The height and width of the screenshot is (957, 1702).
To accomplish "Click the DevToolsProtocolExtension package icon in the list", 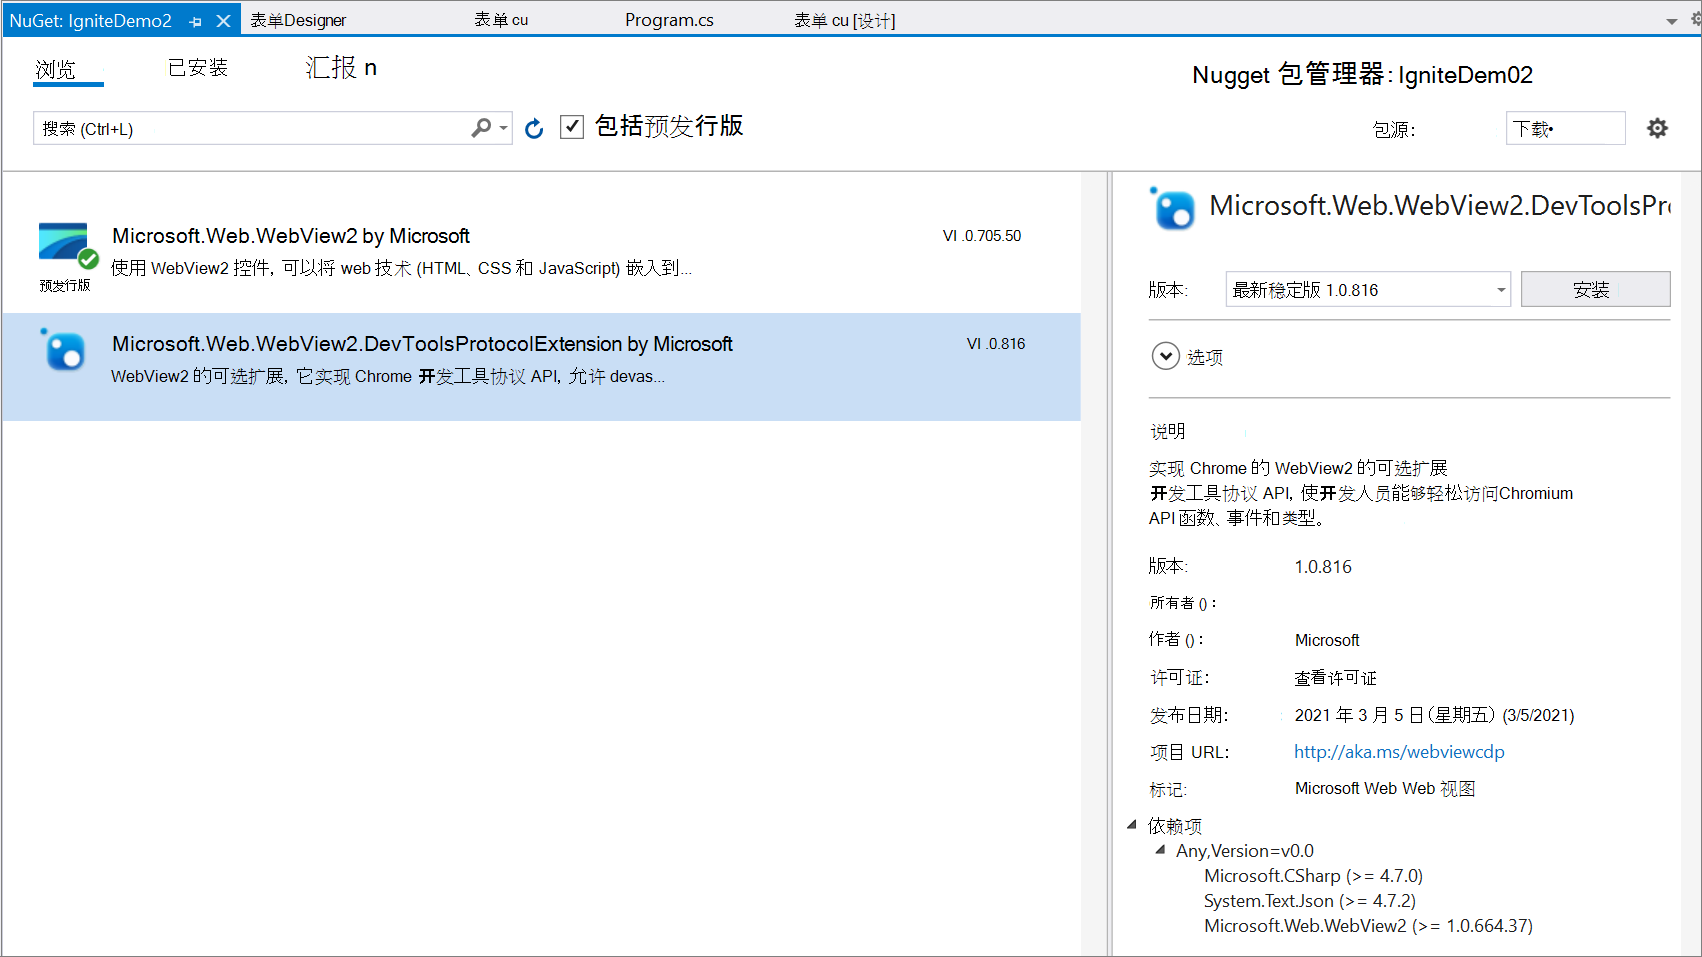I will click(x=63, y=352).
